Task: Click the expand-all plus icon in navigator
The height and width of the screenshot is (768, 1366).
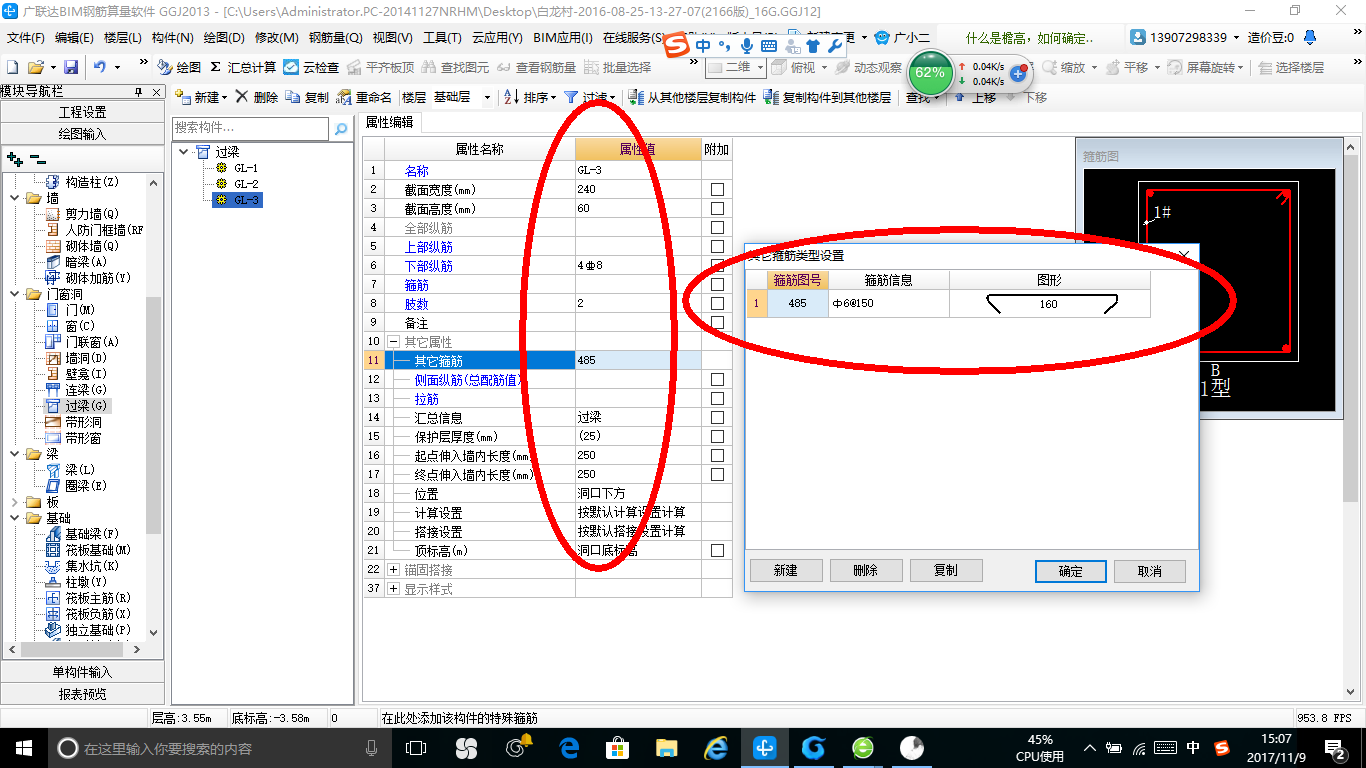Action: point(14,158)
